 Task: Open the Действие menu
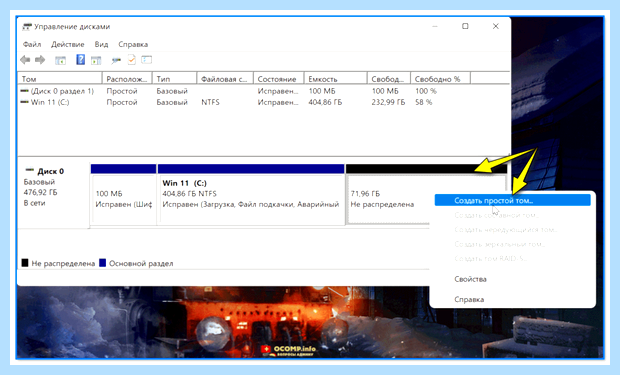(x=68, y=44)
